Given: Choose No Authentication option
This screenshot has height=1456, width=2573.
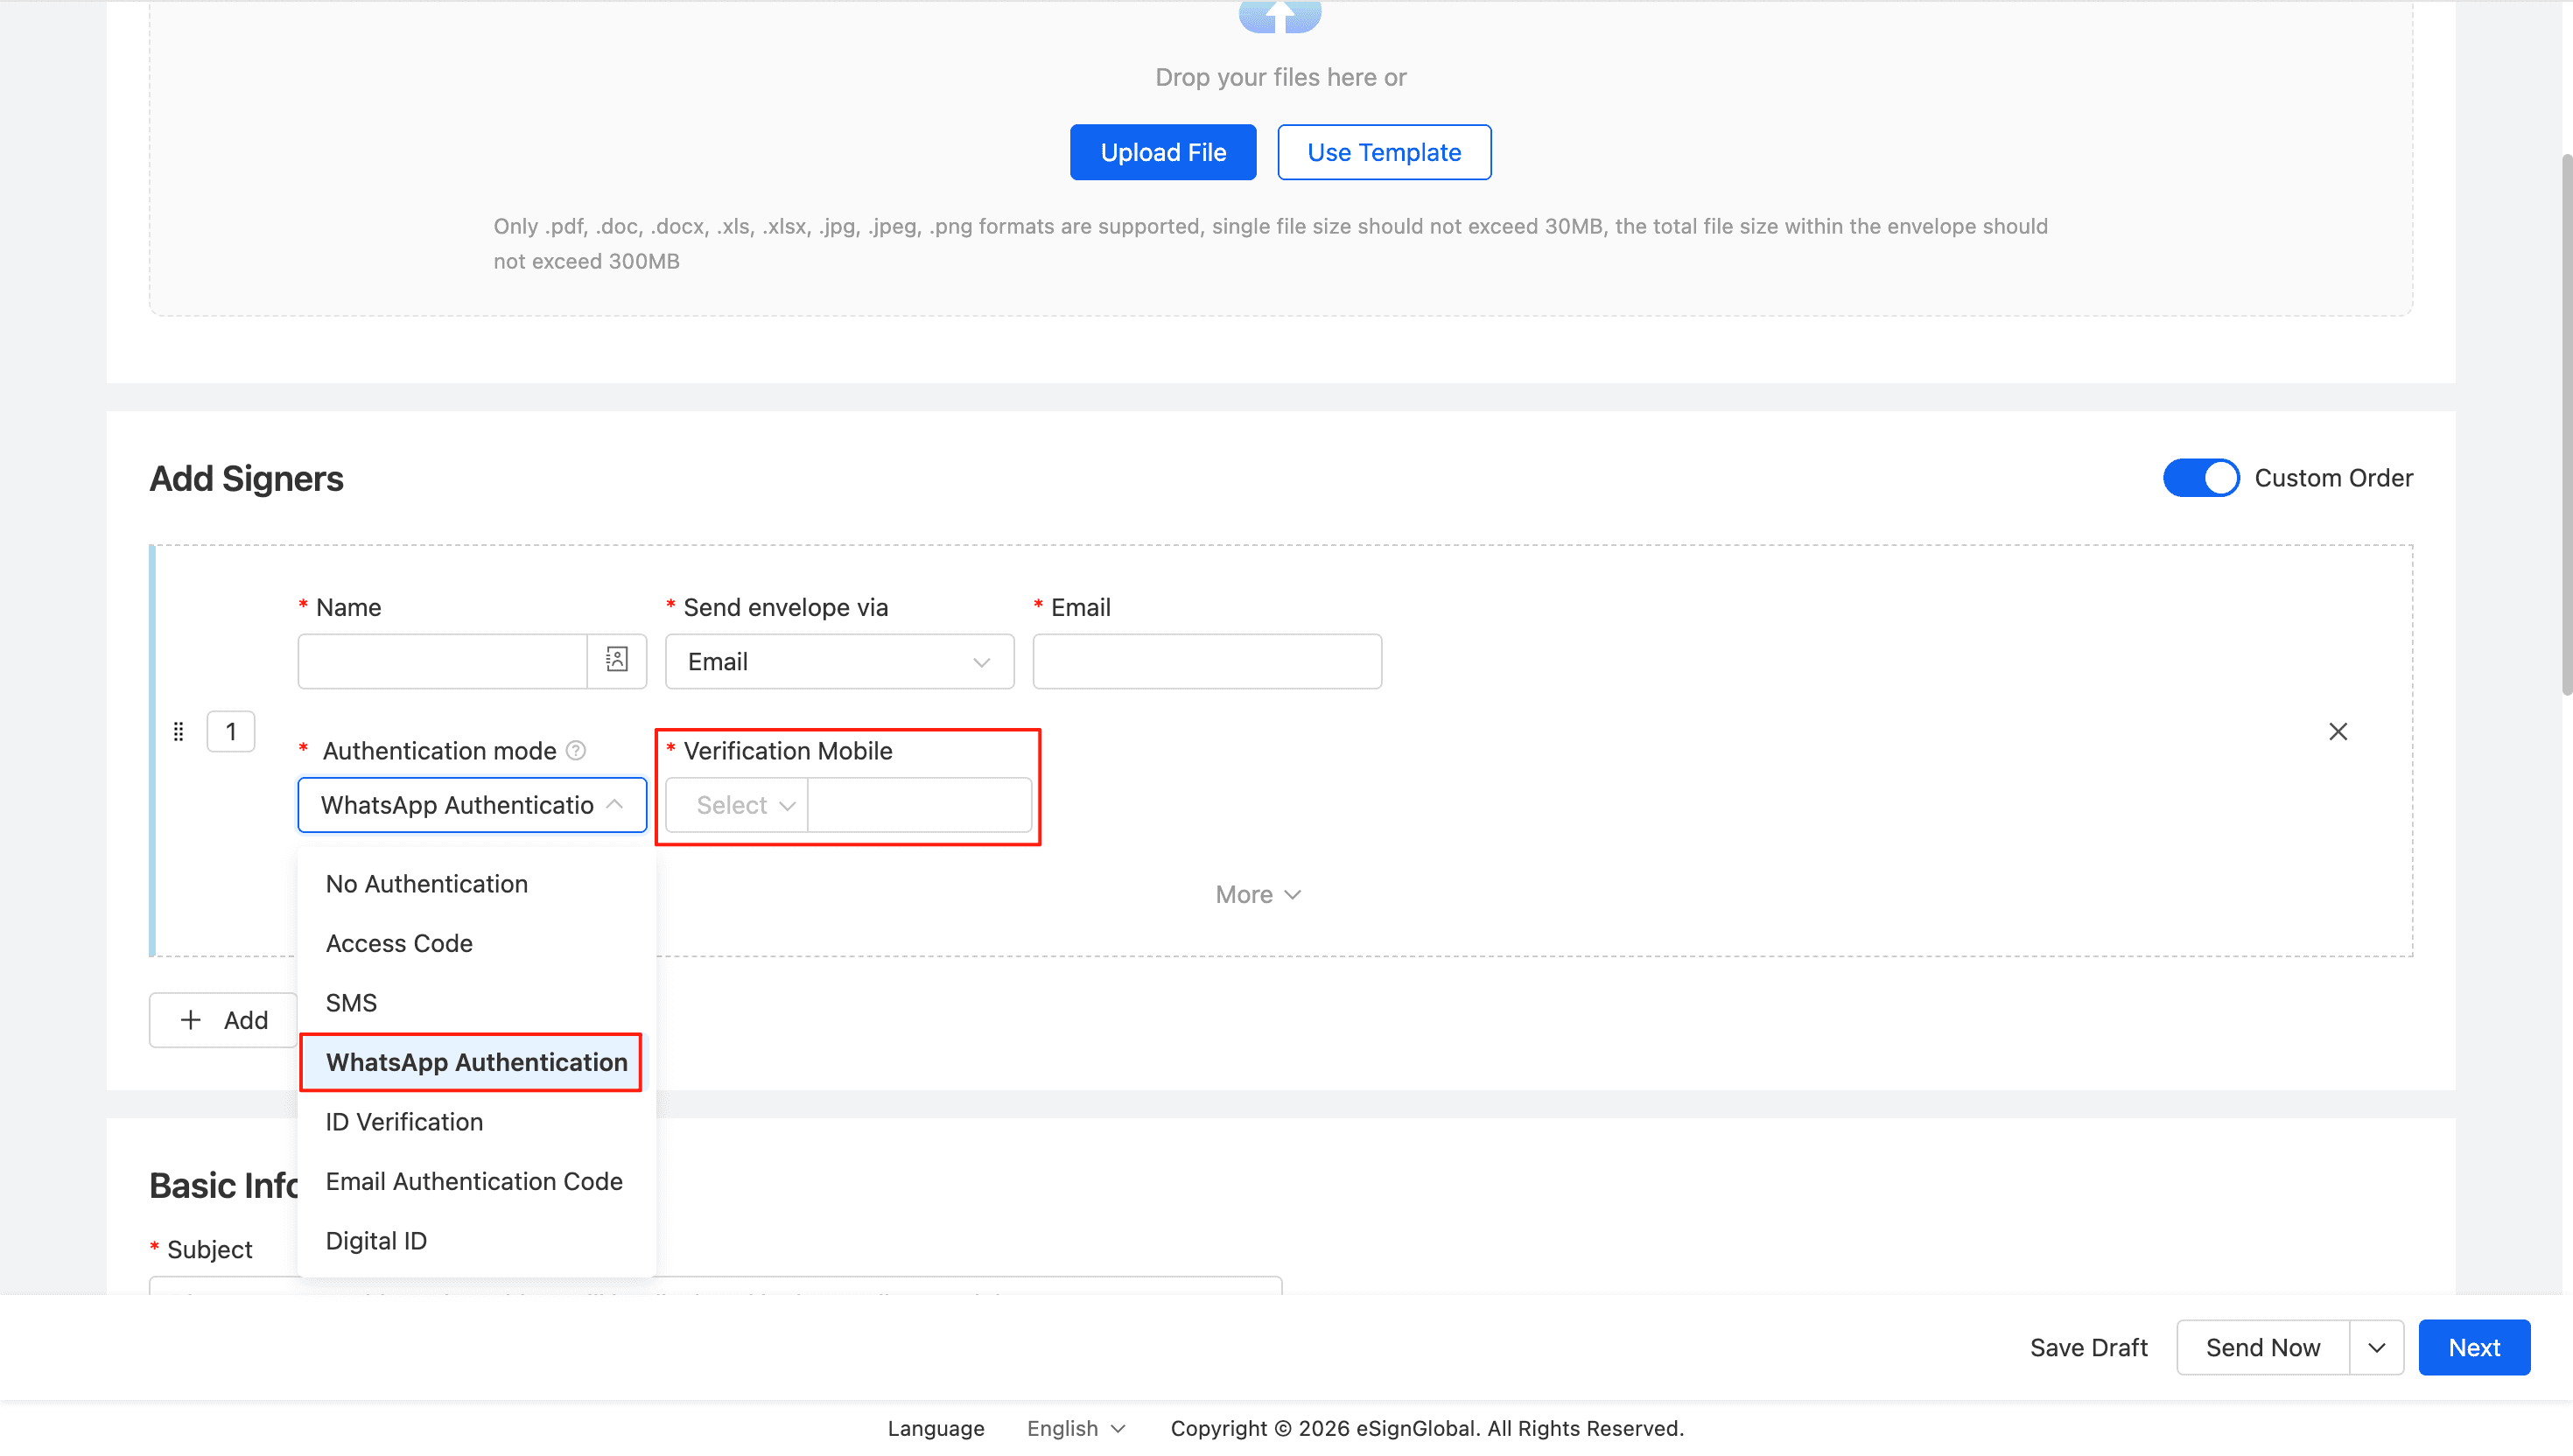Looking at the screenshot, I should click(427, 884).
